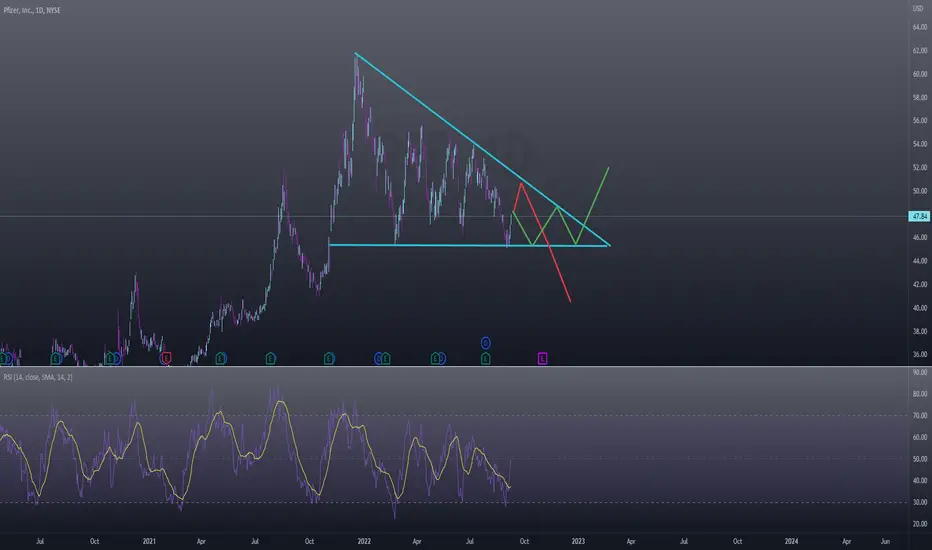
Task: Click the green earnings marker near May 2021
Action: tap(221, 358)
